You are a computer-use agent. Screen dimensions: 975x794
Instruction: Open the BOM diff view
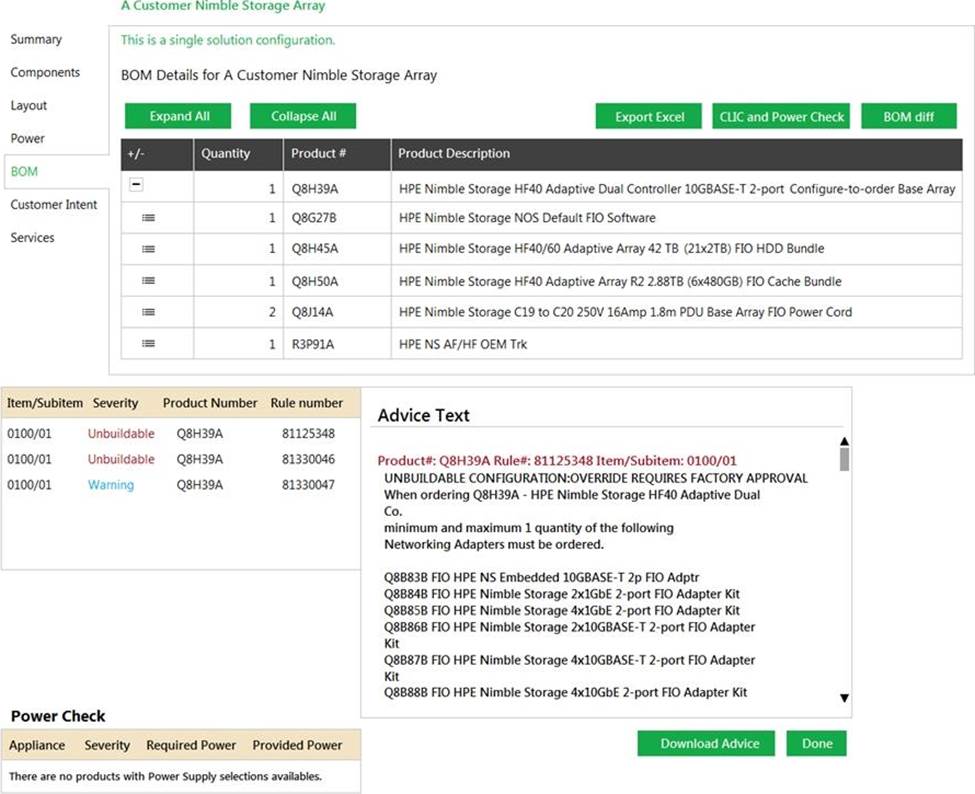[908, 117]
